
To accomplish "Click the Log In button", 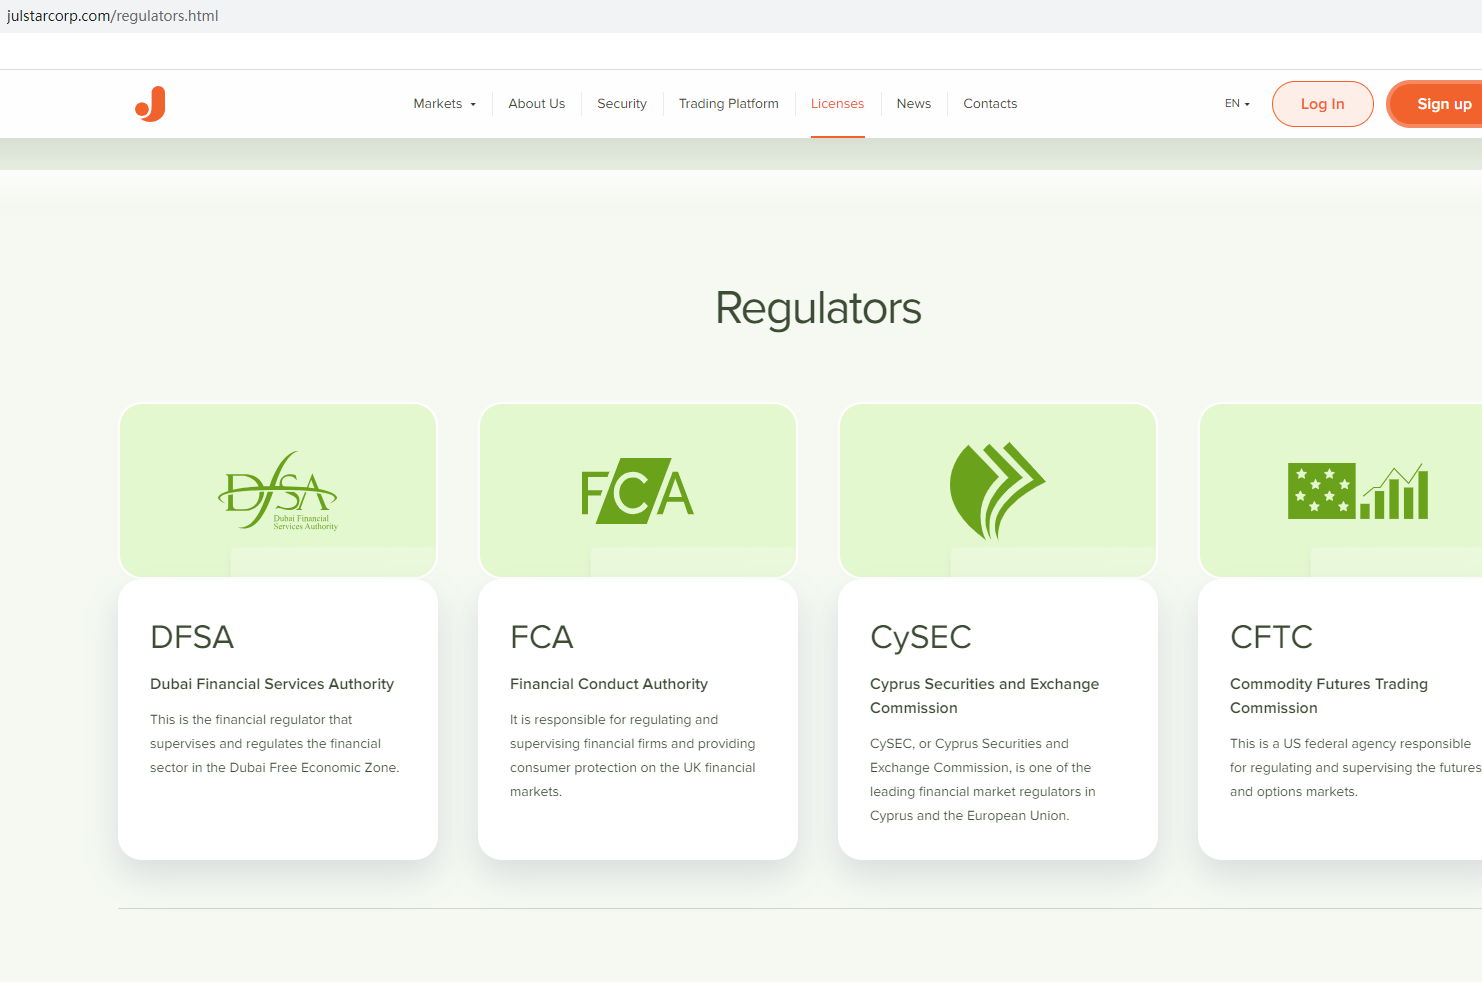I will 1323,104.
